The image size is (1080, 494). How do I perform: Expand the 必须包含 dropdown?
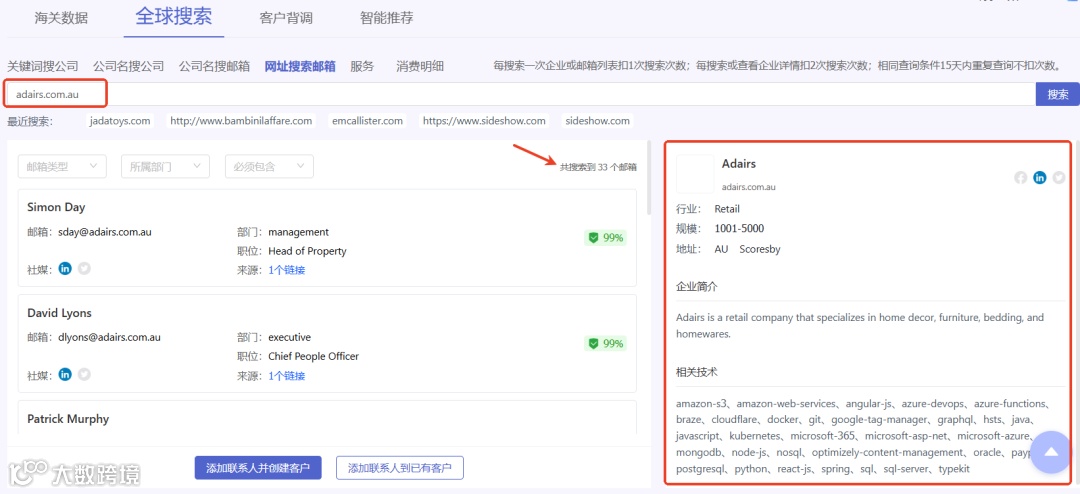[x=269, y=166]
